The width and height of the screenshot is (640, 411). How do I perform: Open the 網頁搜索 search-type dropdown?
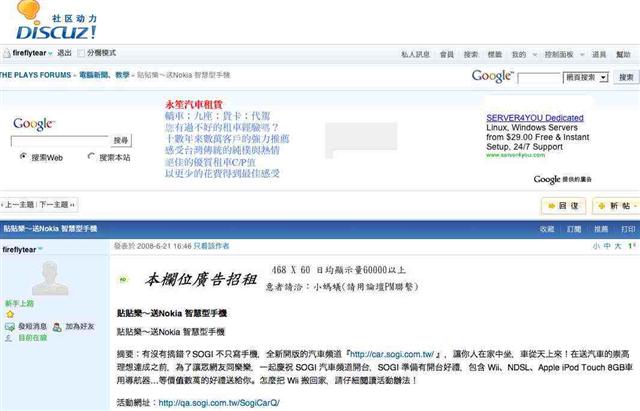click(586, 78)
